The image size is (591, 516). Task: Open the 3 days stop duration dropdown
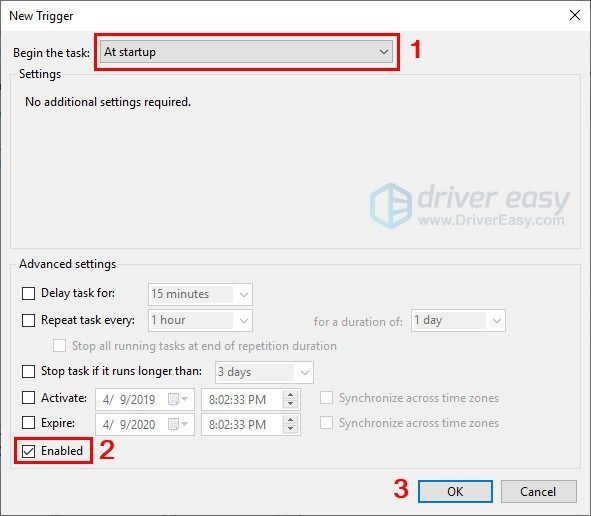coord(264,372)
